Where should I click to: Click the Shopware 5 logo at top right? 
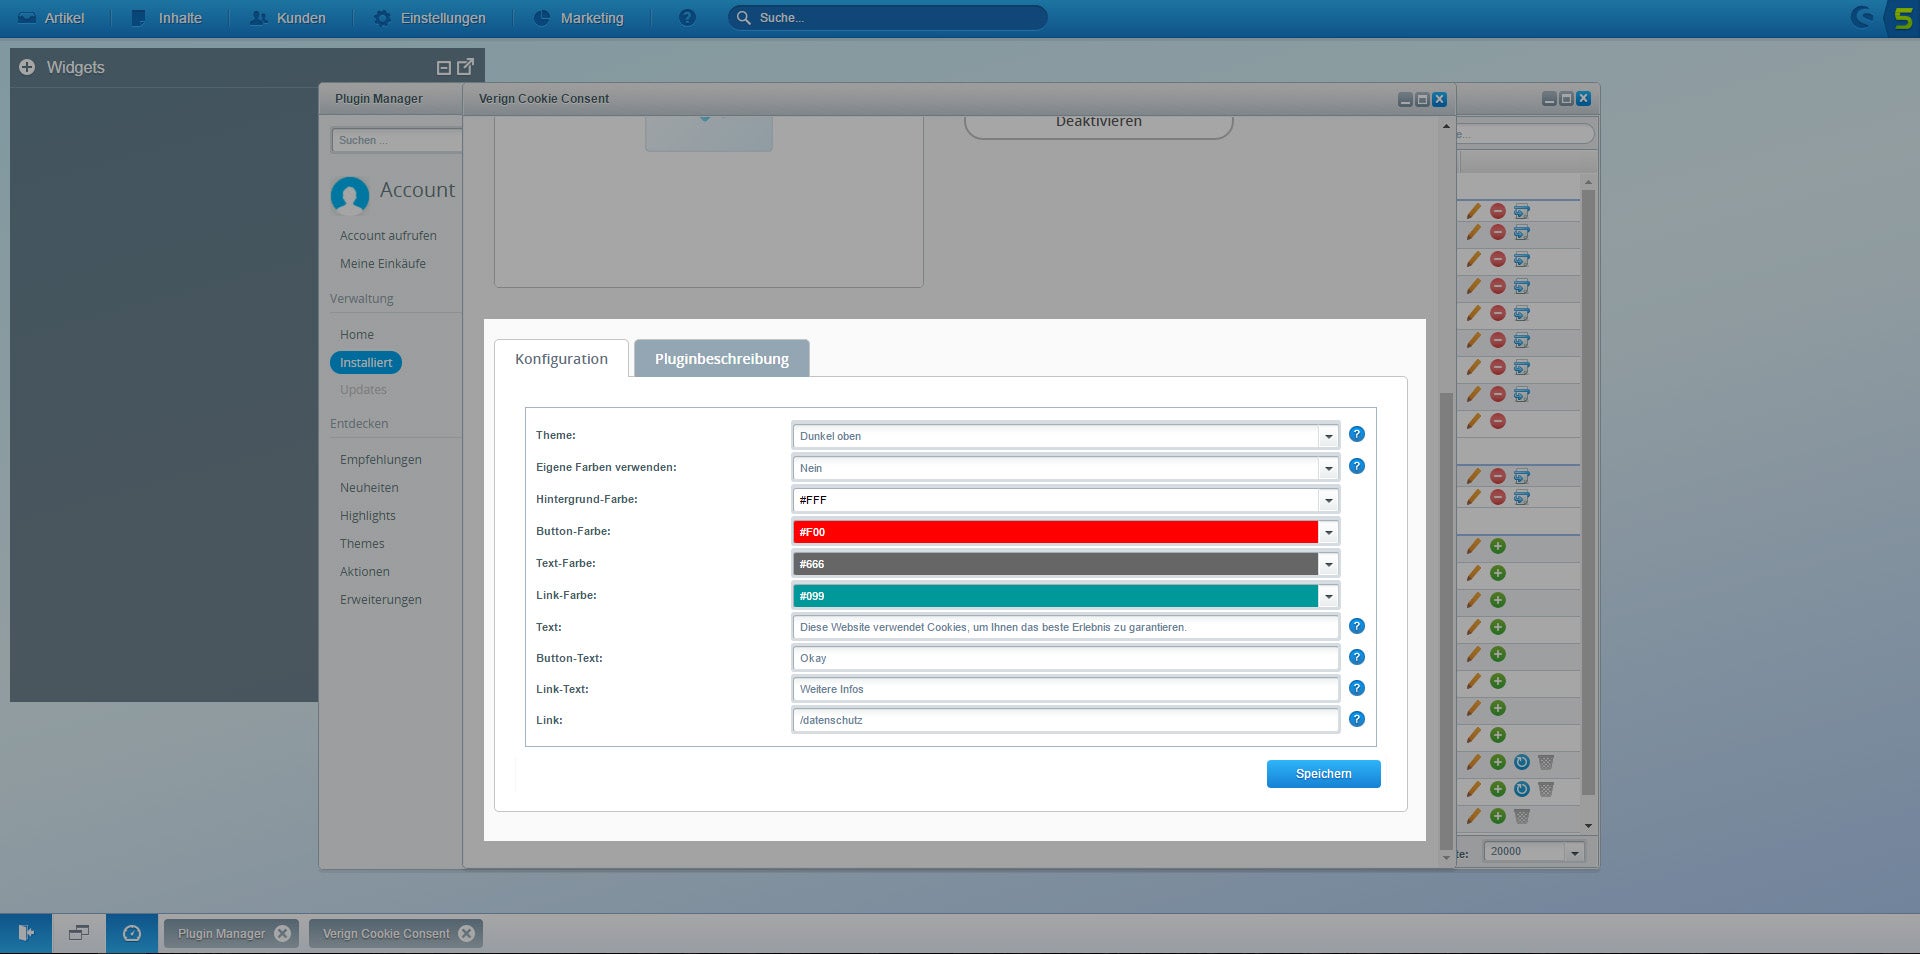(x=1901, y=18)
